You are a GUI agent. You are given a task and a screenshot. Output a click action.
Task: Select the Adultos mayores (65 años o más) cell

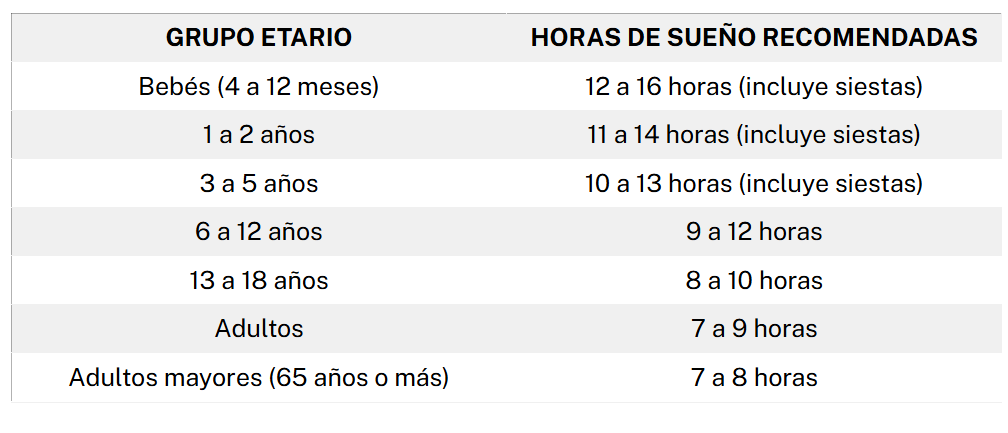(258, 377)
